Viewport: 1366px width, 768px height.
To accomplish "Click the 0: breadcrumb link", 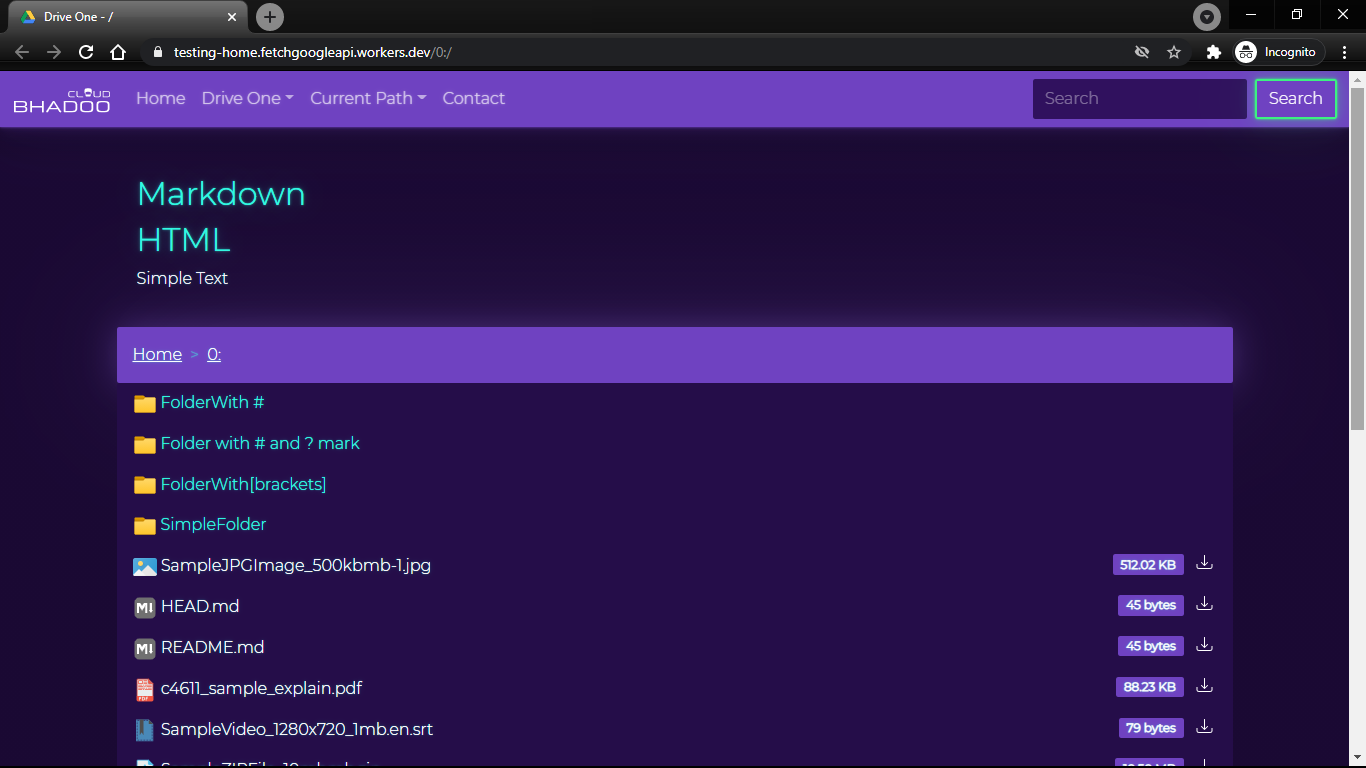I will 214,354.
